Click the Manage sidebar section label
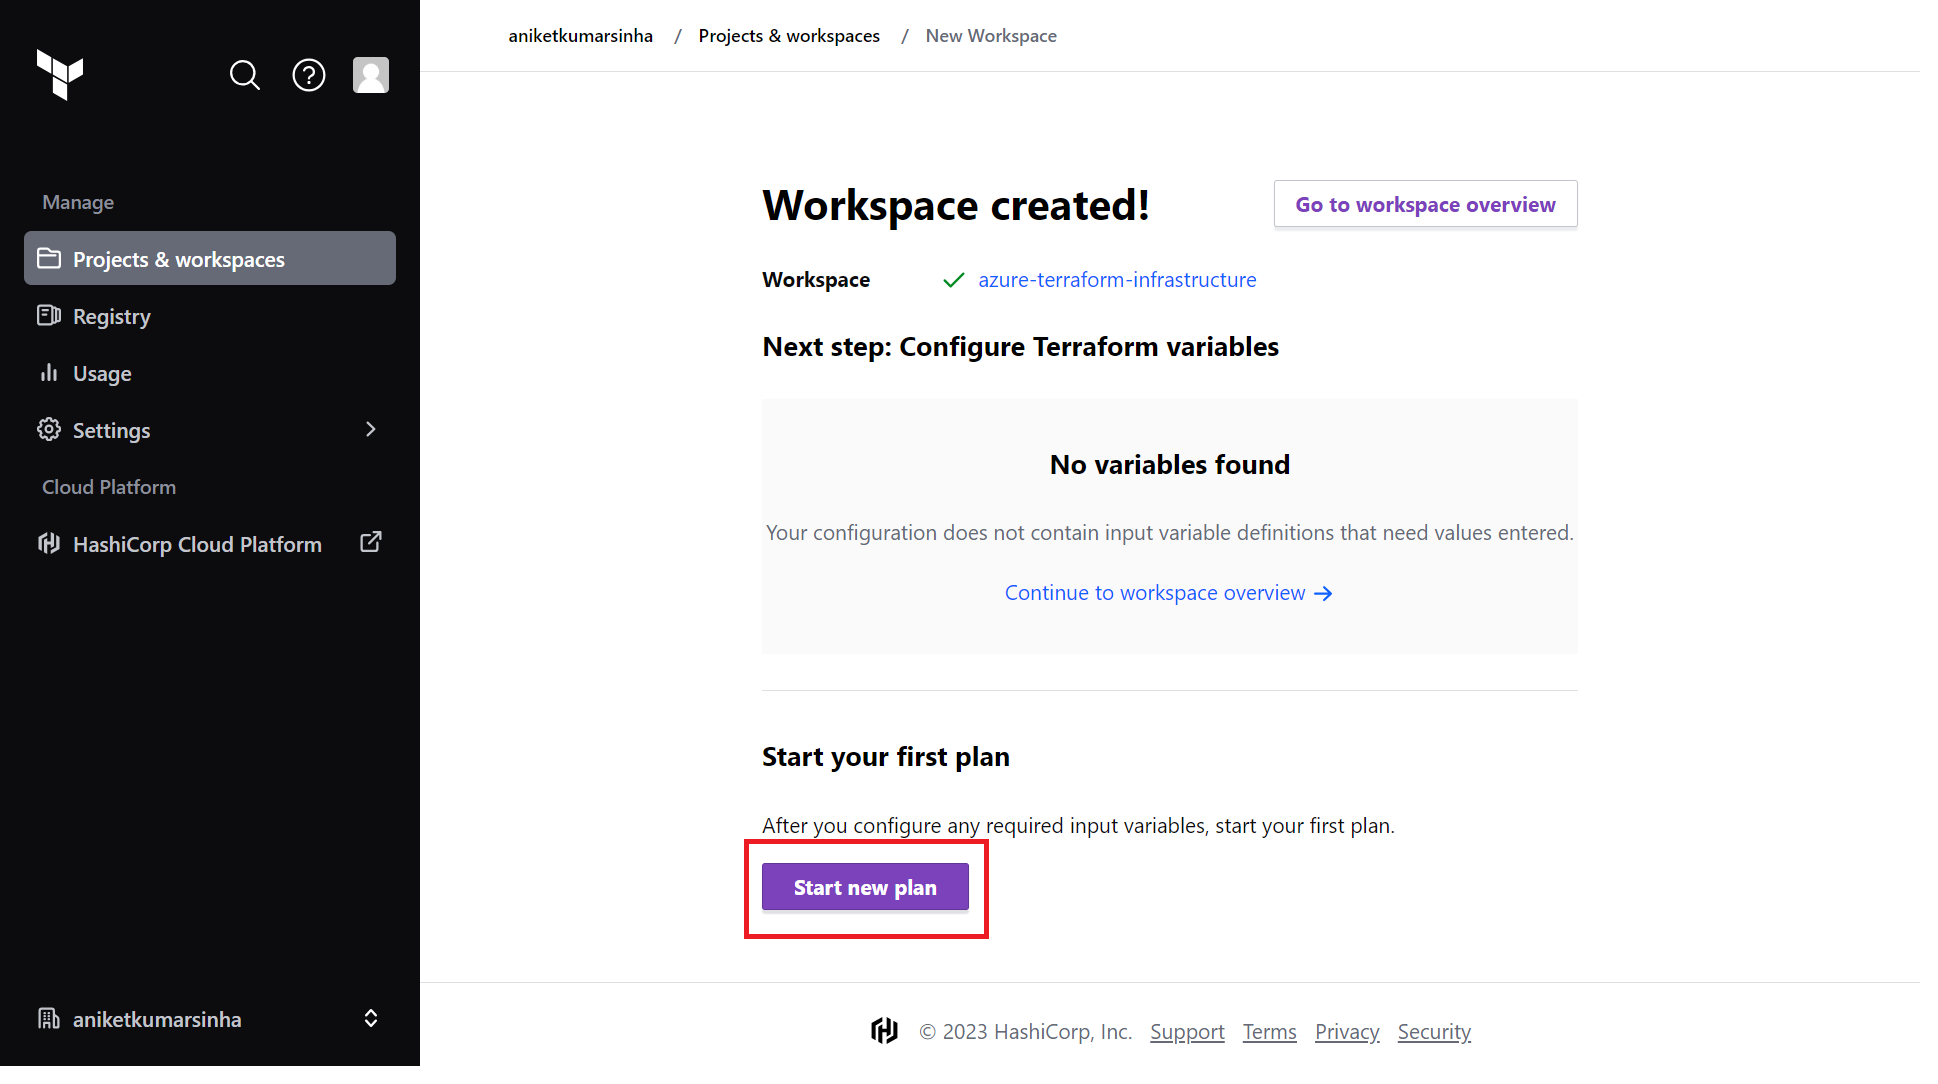Viewport: 1938px width, 1084px height. (x=78, y=202)
